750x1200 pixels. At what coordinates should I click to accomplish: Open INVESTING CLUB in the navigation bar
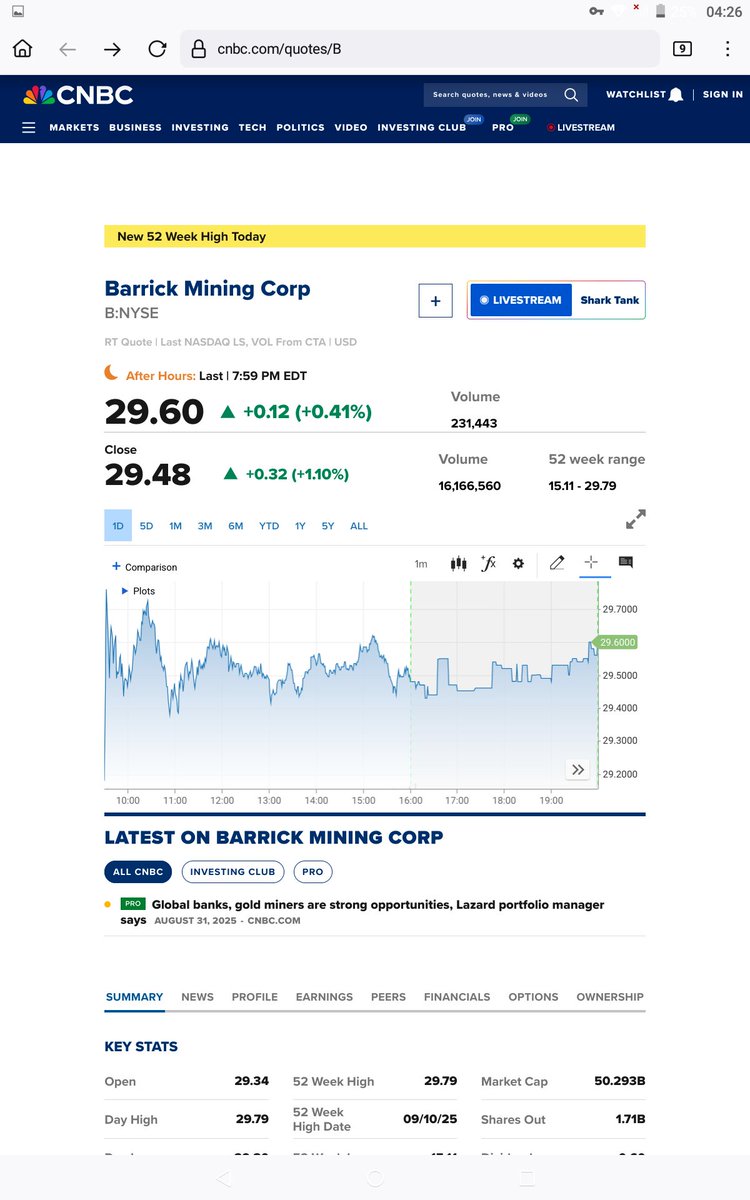[422, 128]
